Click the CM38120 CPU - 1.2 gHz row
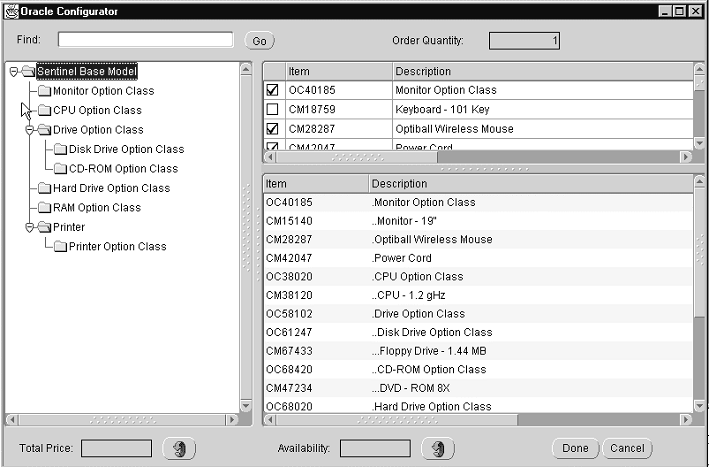 click(x=478, y=295)
